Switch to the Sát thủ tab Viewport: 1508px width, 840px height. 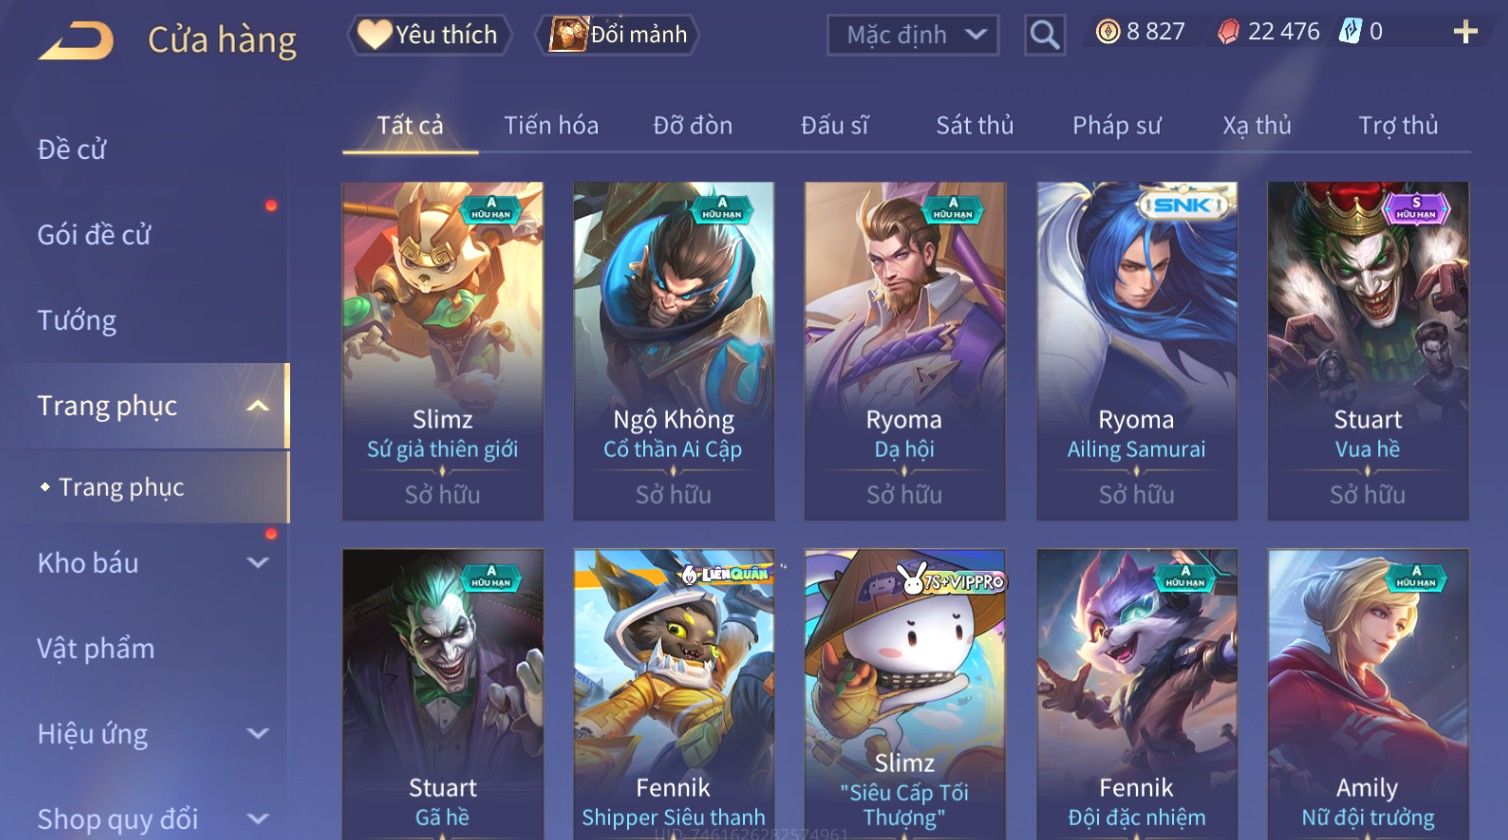(x=974, y=125)
